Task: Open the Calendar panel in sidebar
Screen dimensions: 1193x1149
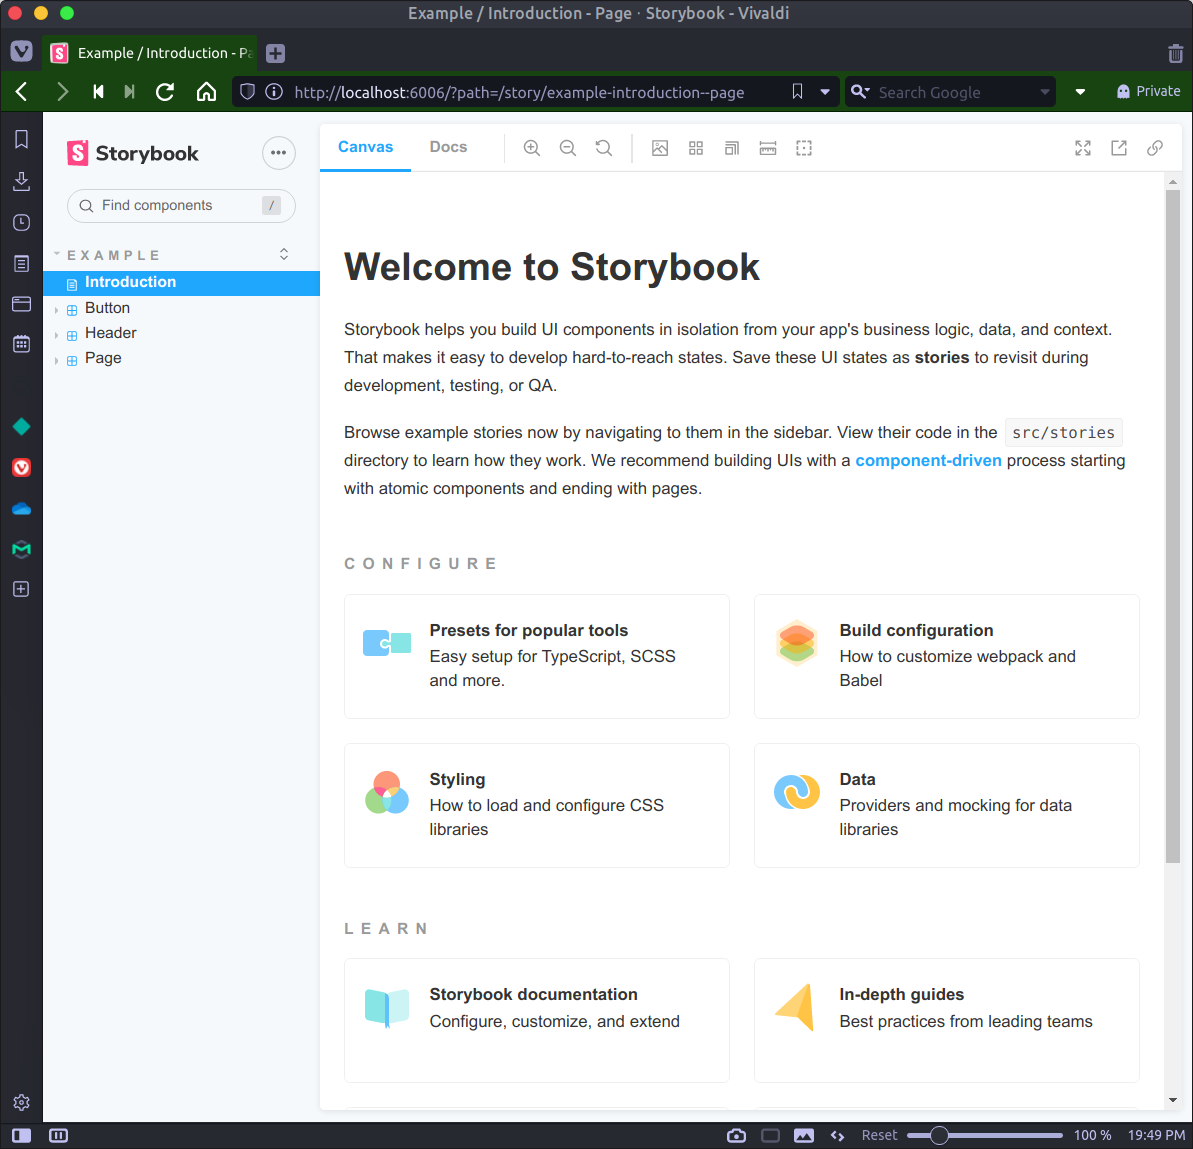Action: 21,344
